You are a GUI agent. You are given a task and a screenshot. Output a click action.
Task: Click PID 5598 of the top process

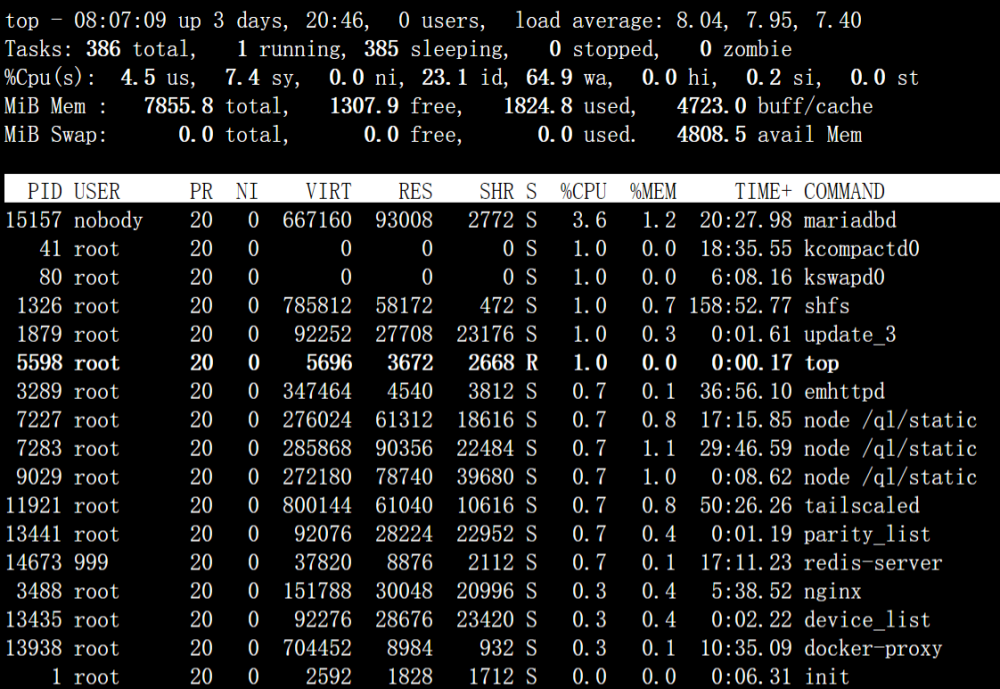point(39,363)
